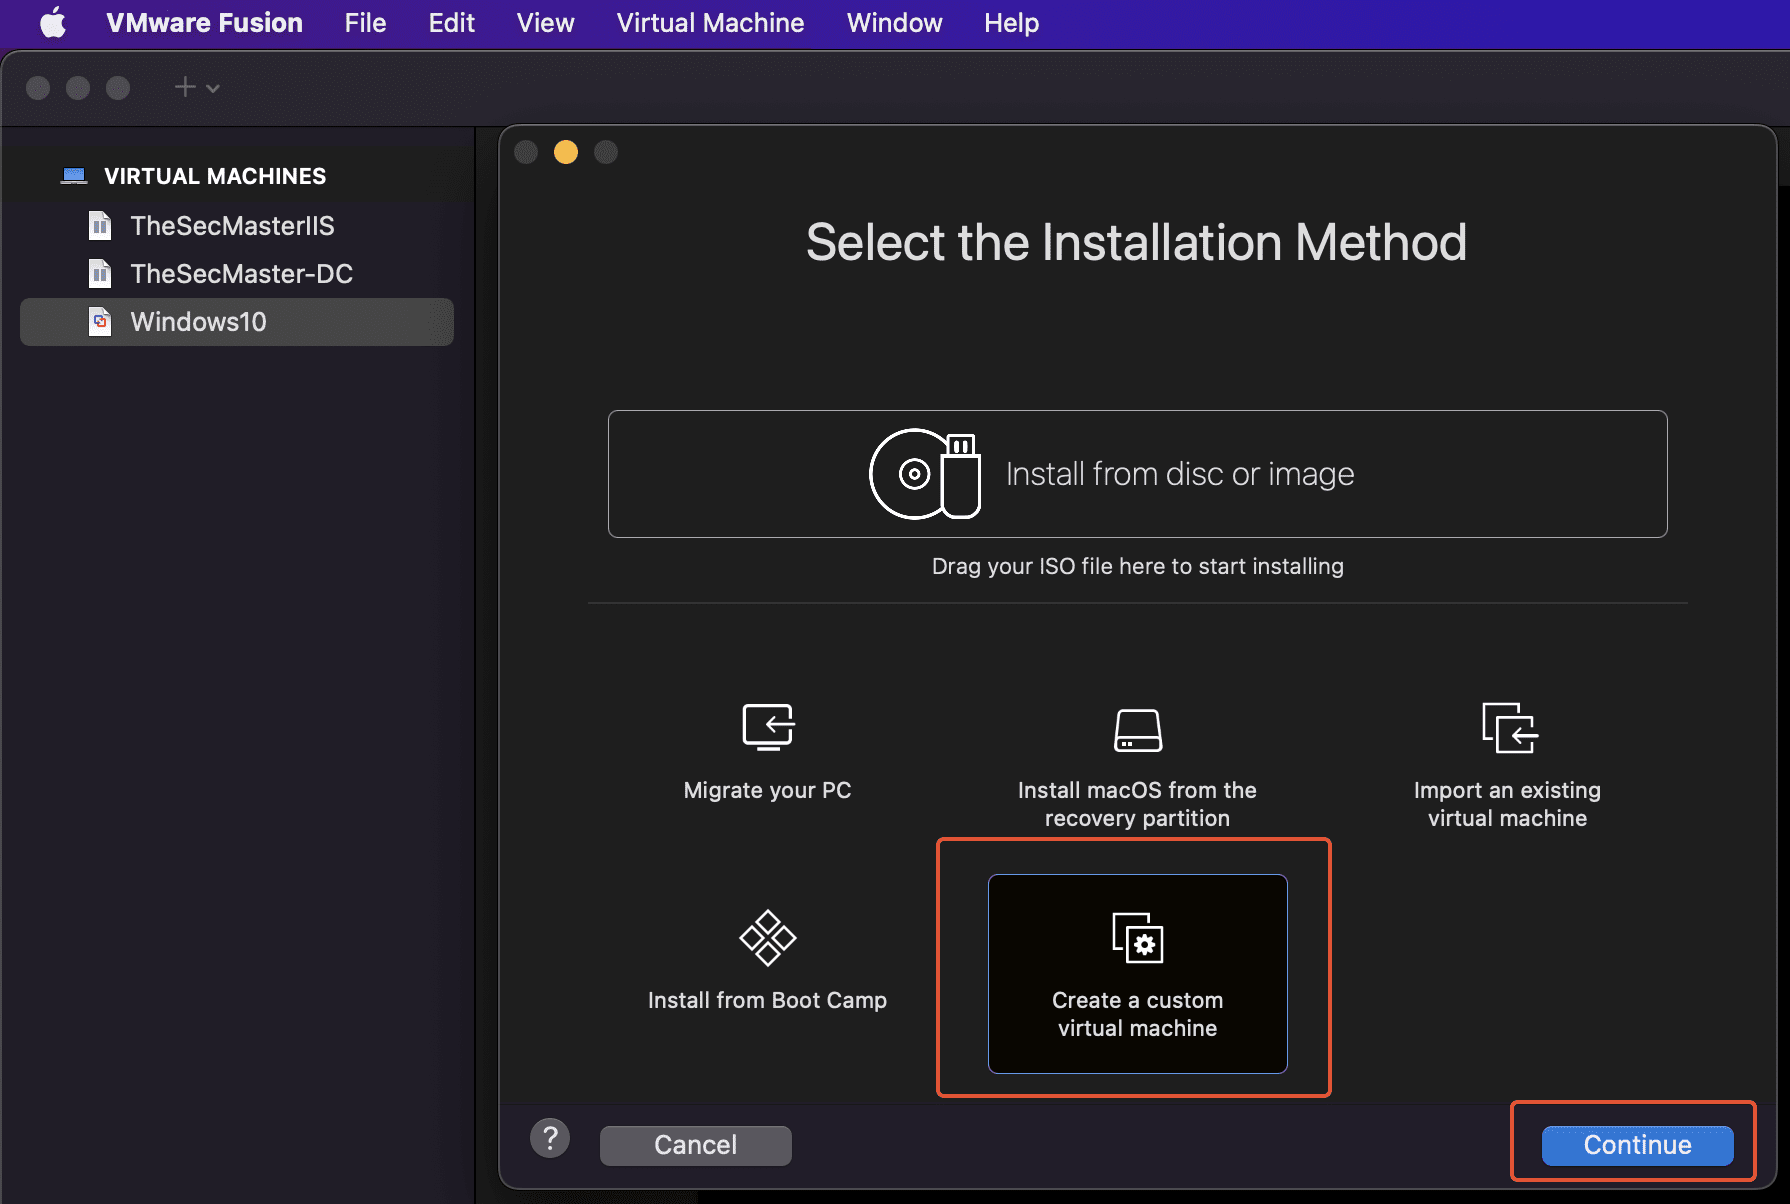Click the Boot Camp diamond icon
Screen dimensions: 1790x1204
point(768,938)
